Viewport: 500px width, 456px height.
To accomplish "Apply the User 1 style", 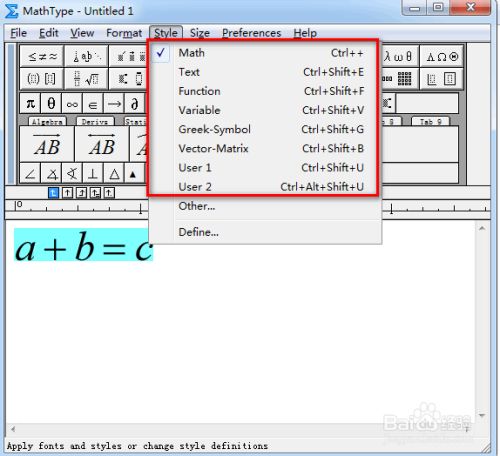I will 264,168.
